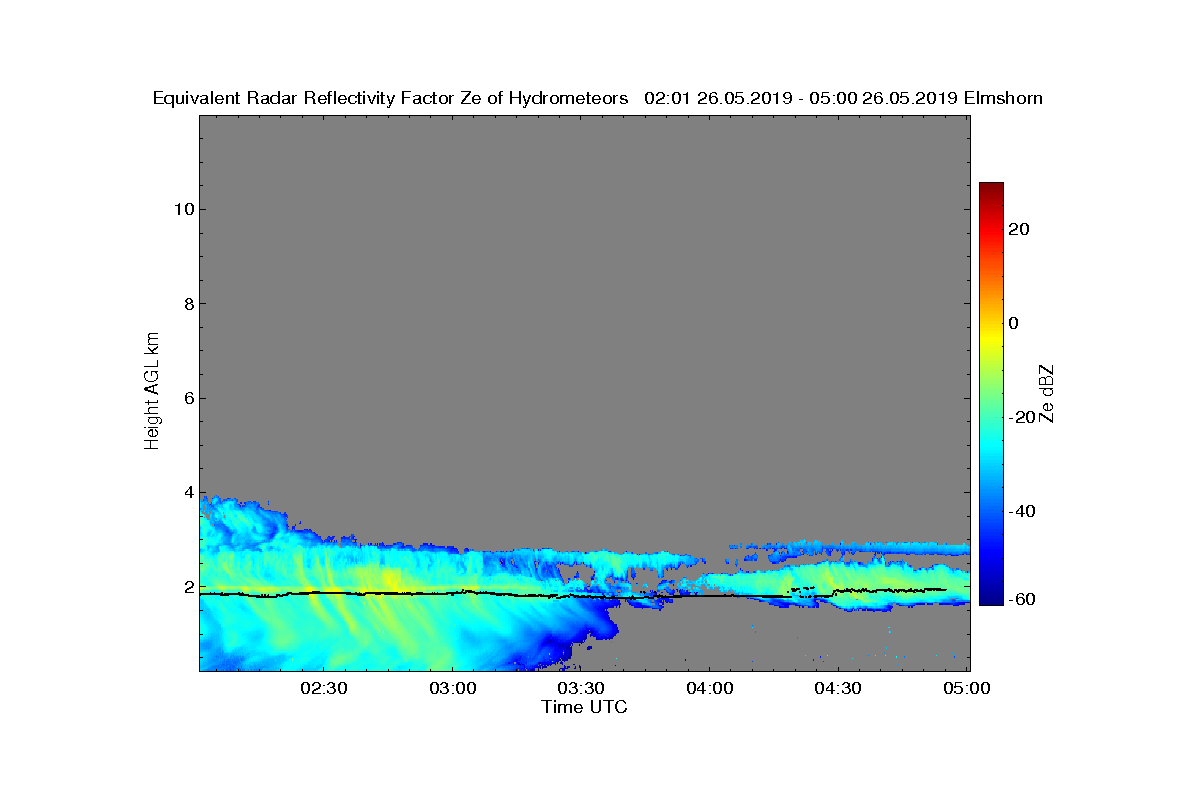Viewport: 1200px width, 800px height.
Task: Select the 'Height AGL km' axis label
Action: coord(152,392)
